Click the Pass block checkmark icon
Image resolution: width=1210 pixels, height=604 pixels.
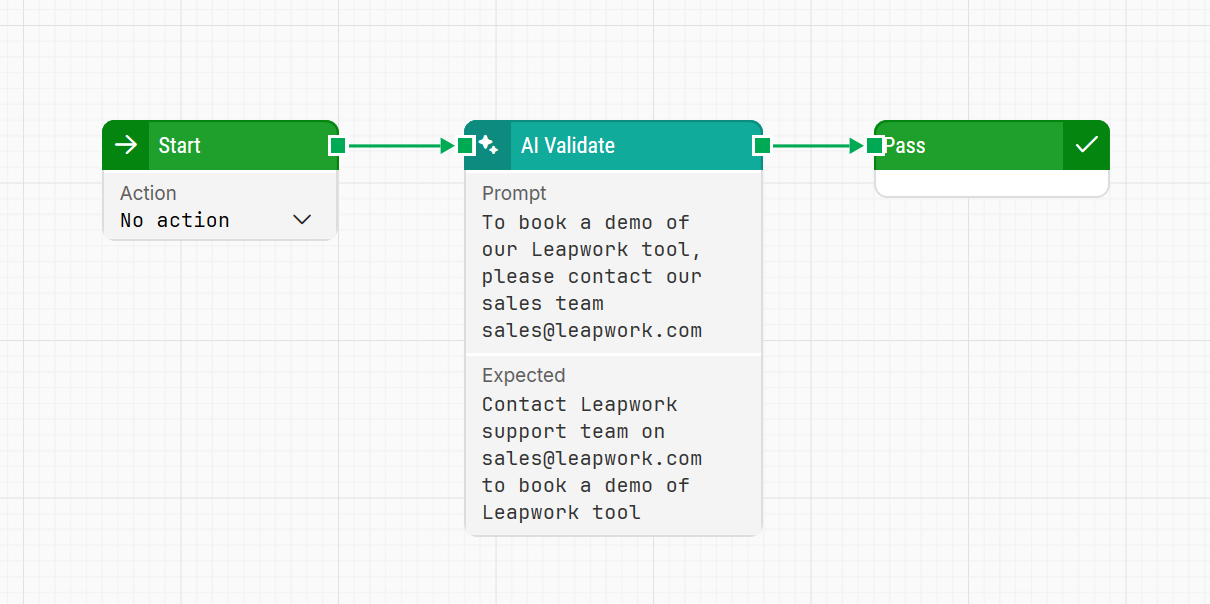1086,145
